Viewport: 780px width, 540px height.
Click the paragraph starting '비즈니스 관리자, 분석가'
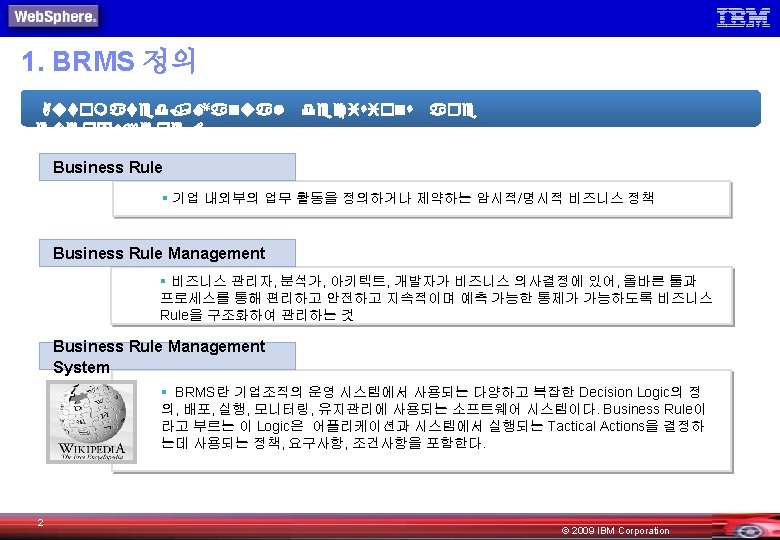(x=436, y=298)
